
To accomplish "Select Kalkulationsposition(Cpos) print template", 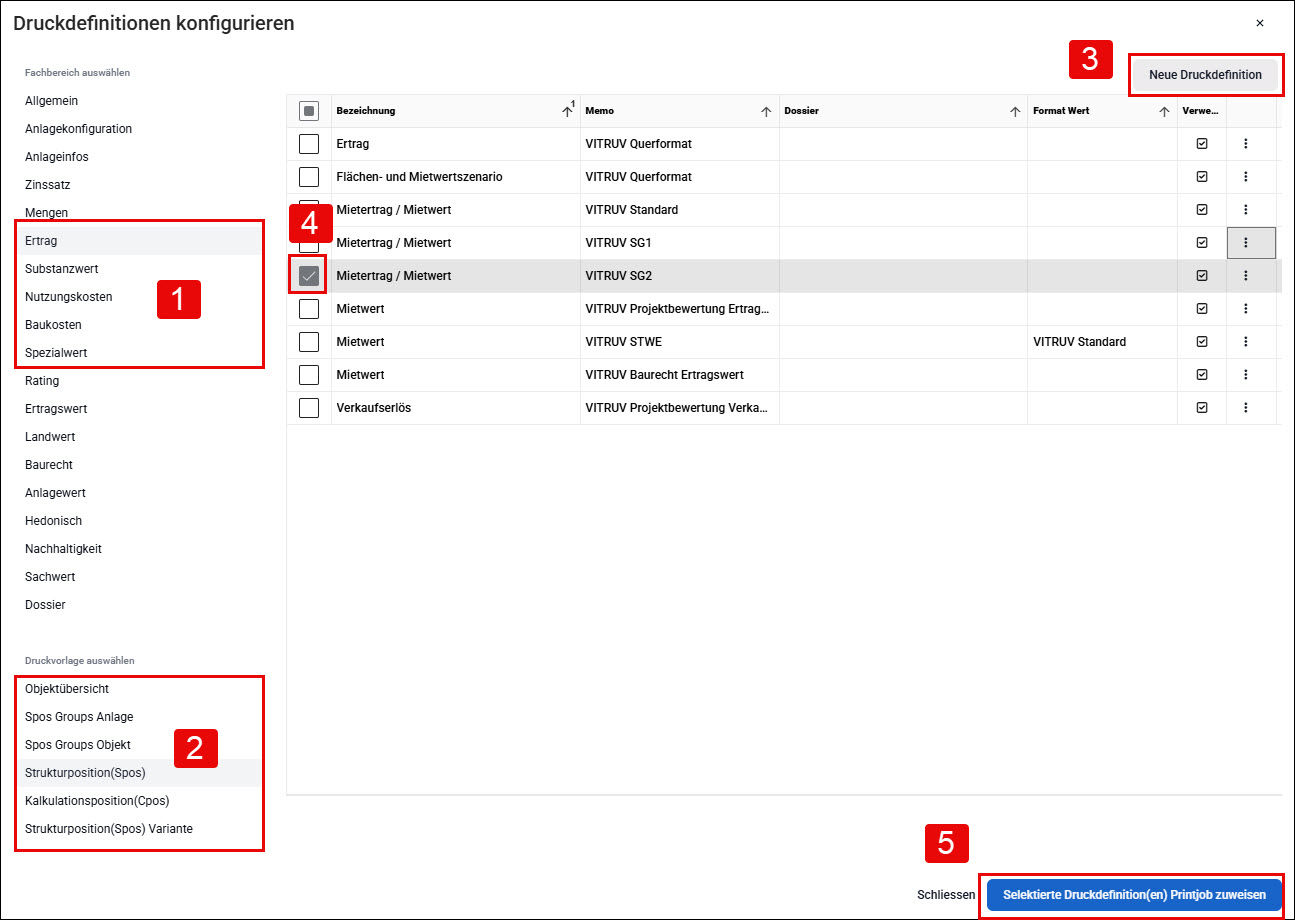I will point(97,801).
